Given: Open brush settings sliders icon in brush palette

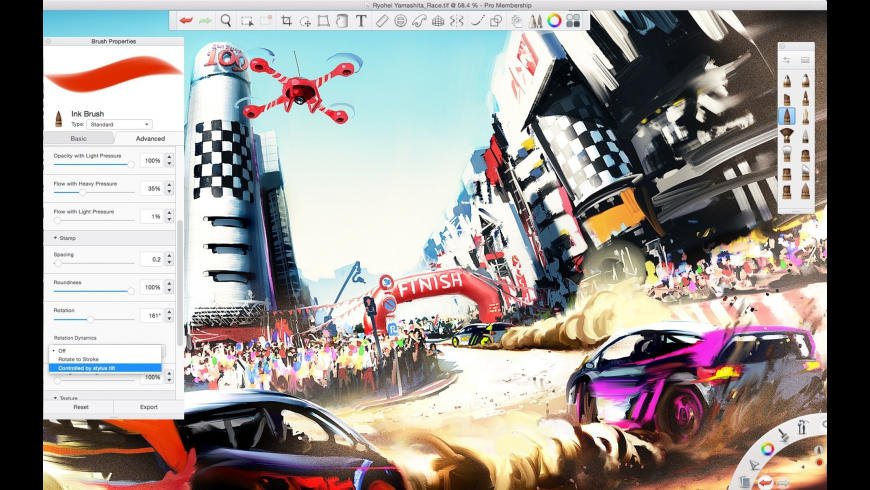Looking at the screenshot, I should [x=786, y=60].
